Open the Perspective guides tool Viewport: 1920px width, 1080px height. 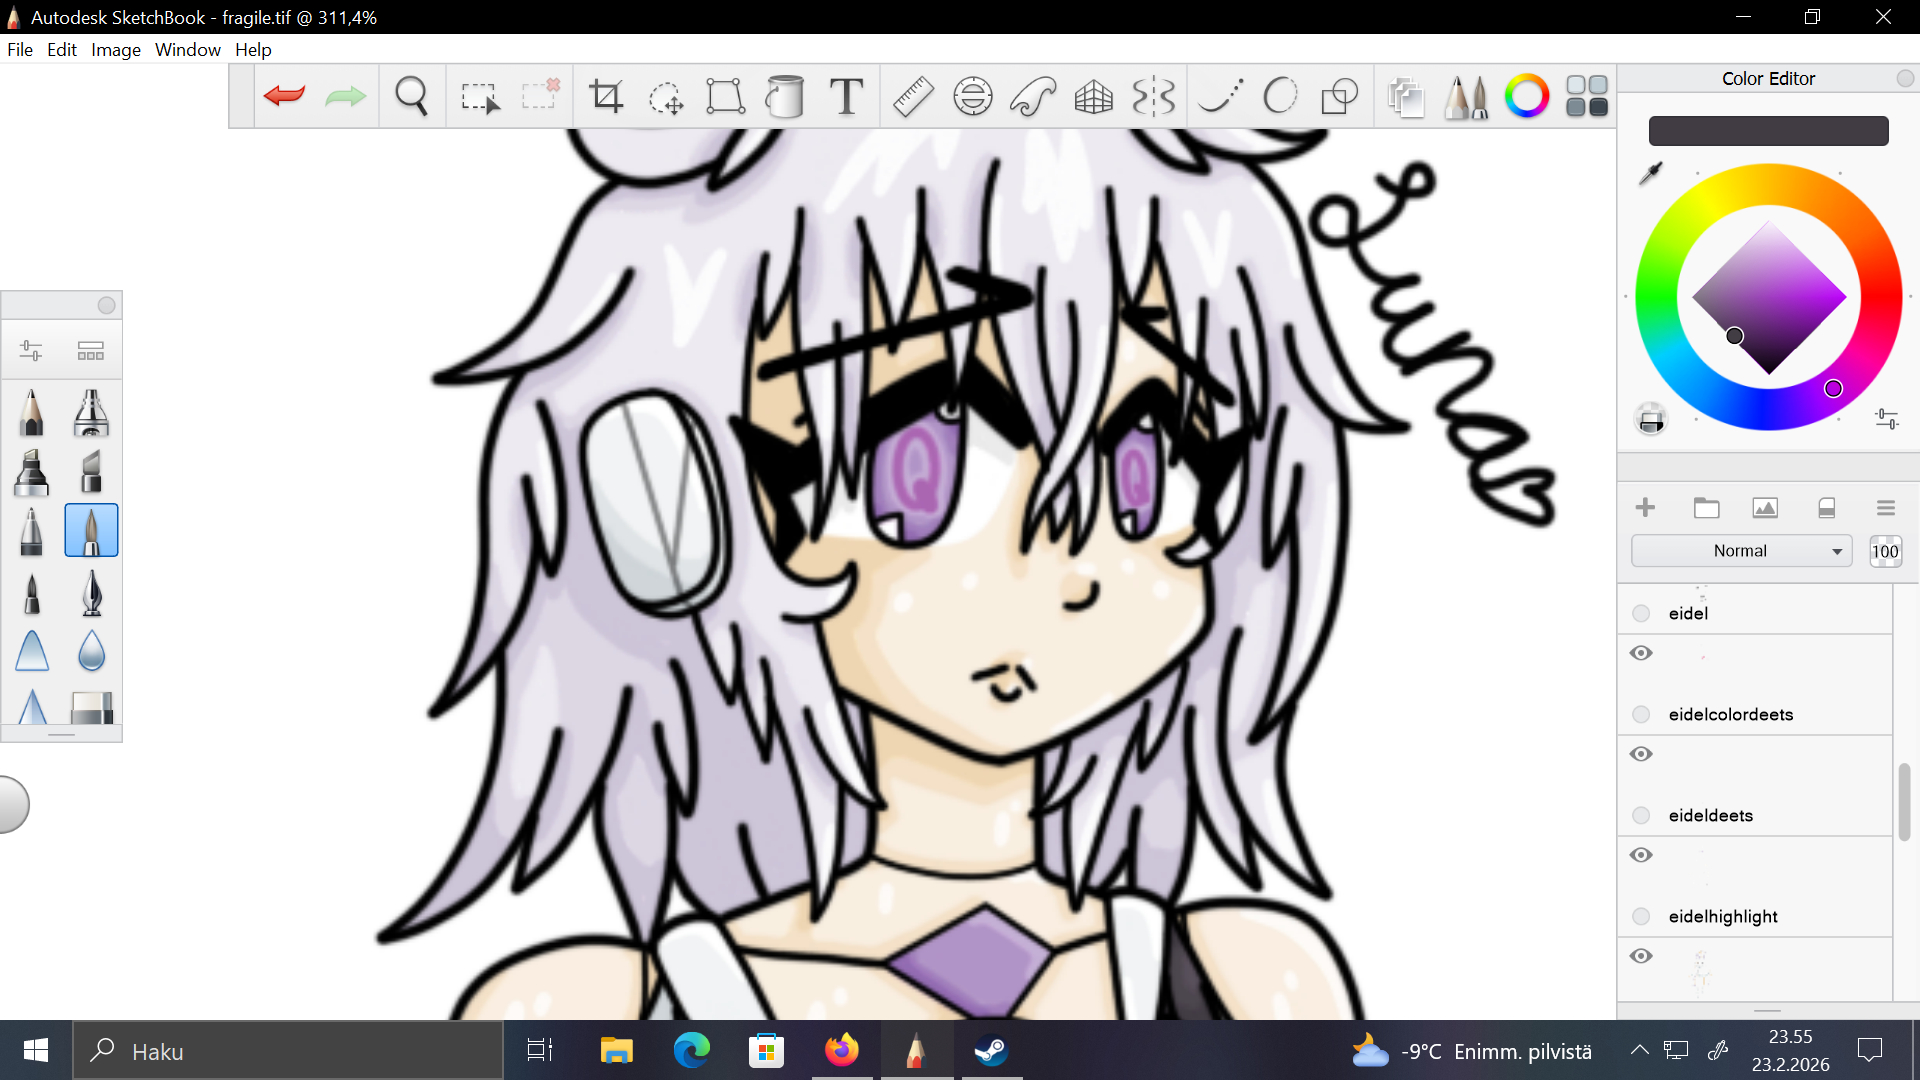point(1093,96)
